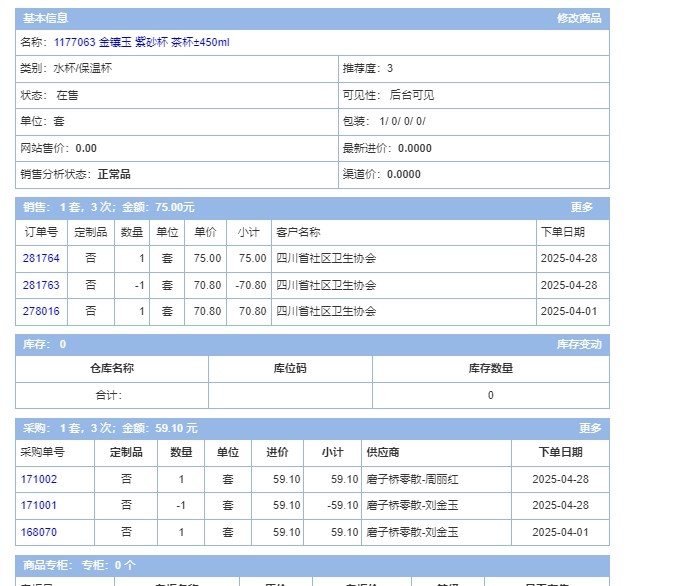Click the 客户名称 column header
The image size is (673, 586).
(x=298, y=232)
